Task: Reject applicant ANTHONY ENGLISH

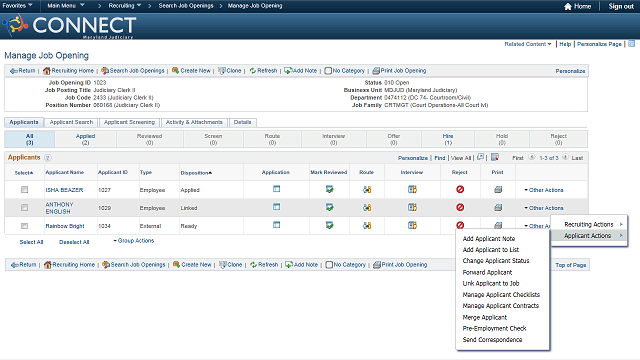Action: pyautogui.click(x=460, y=207)
